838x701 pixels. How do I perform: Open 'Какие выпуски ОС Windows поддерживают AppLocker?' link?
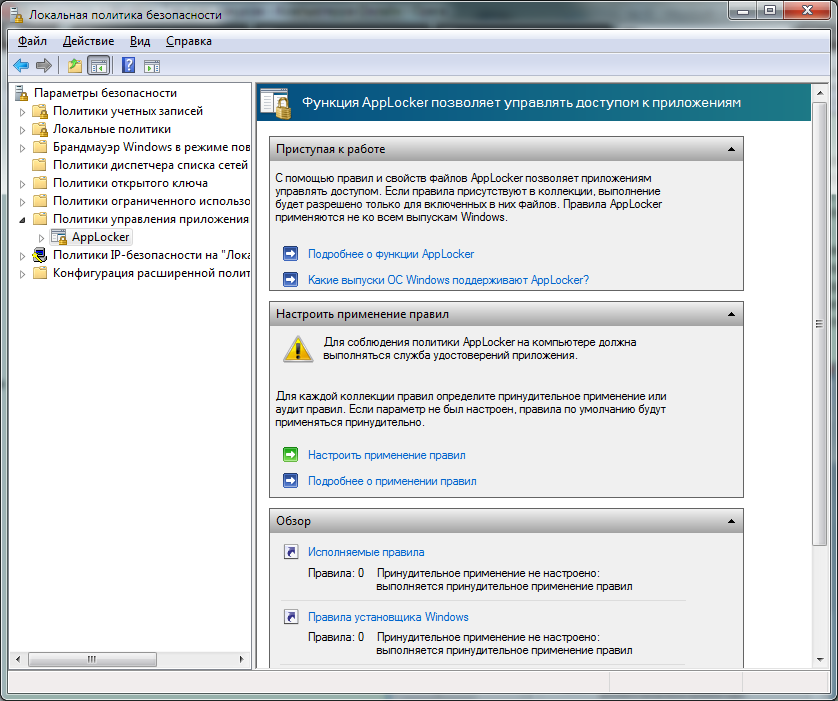click(x=448, y=279)
